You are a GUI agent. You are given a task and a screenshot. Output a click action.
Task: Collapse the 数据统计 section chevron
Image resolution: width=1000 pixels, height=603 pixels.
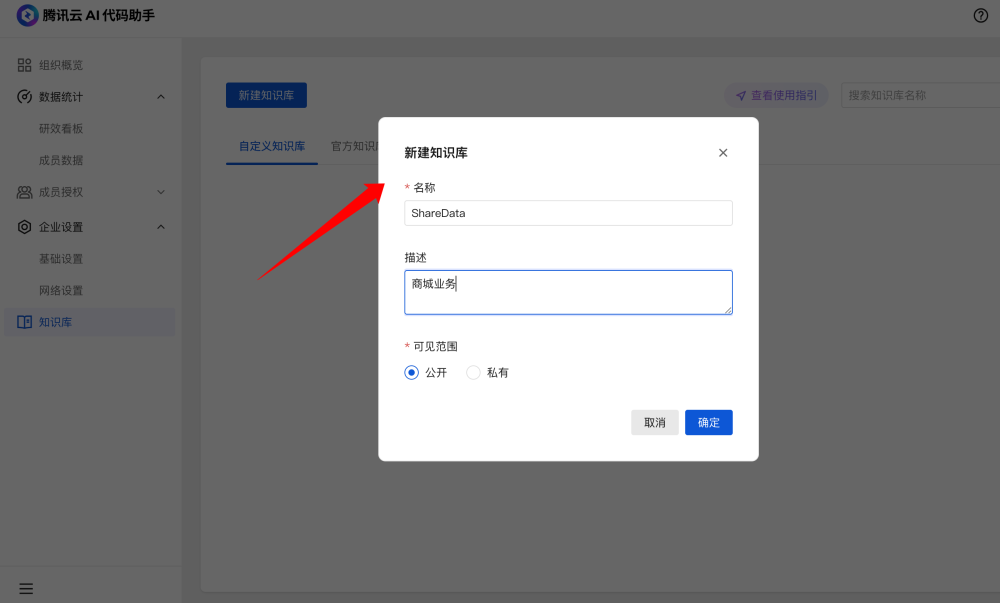coord(161,96)
